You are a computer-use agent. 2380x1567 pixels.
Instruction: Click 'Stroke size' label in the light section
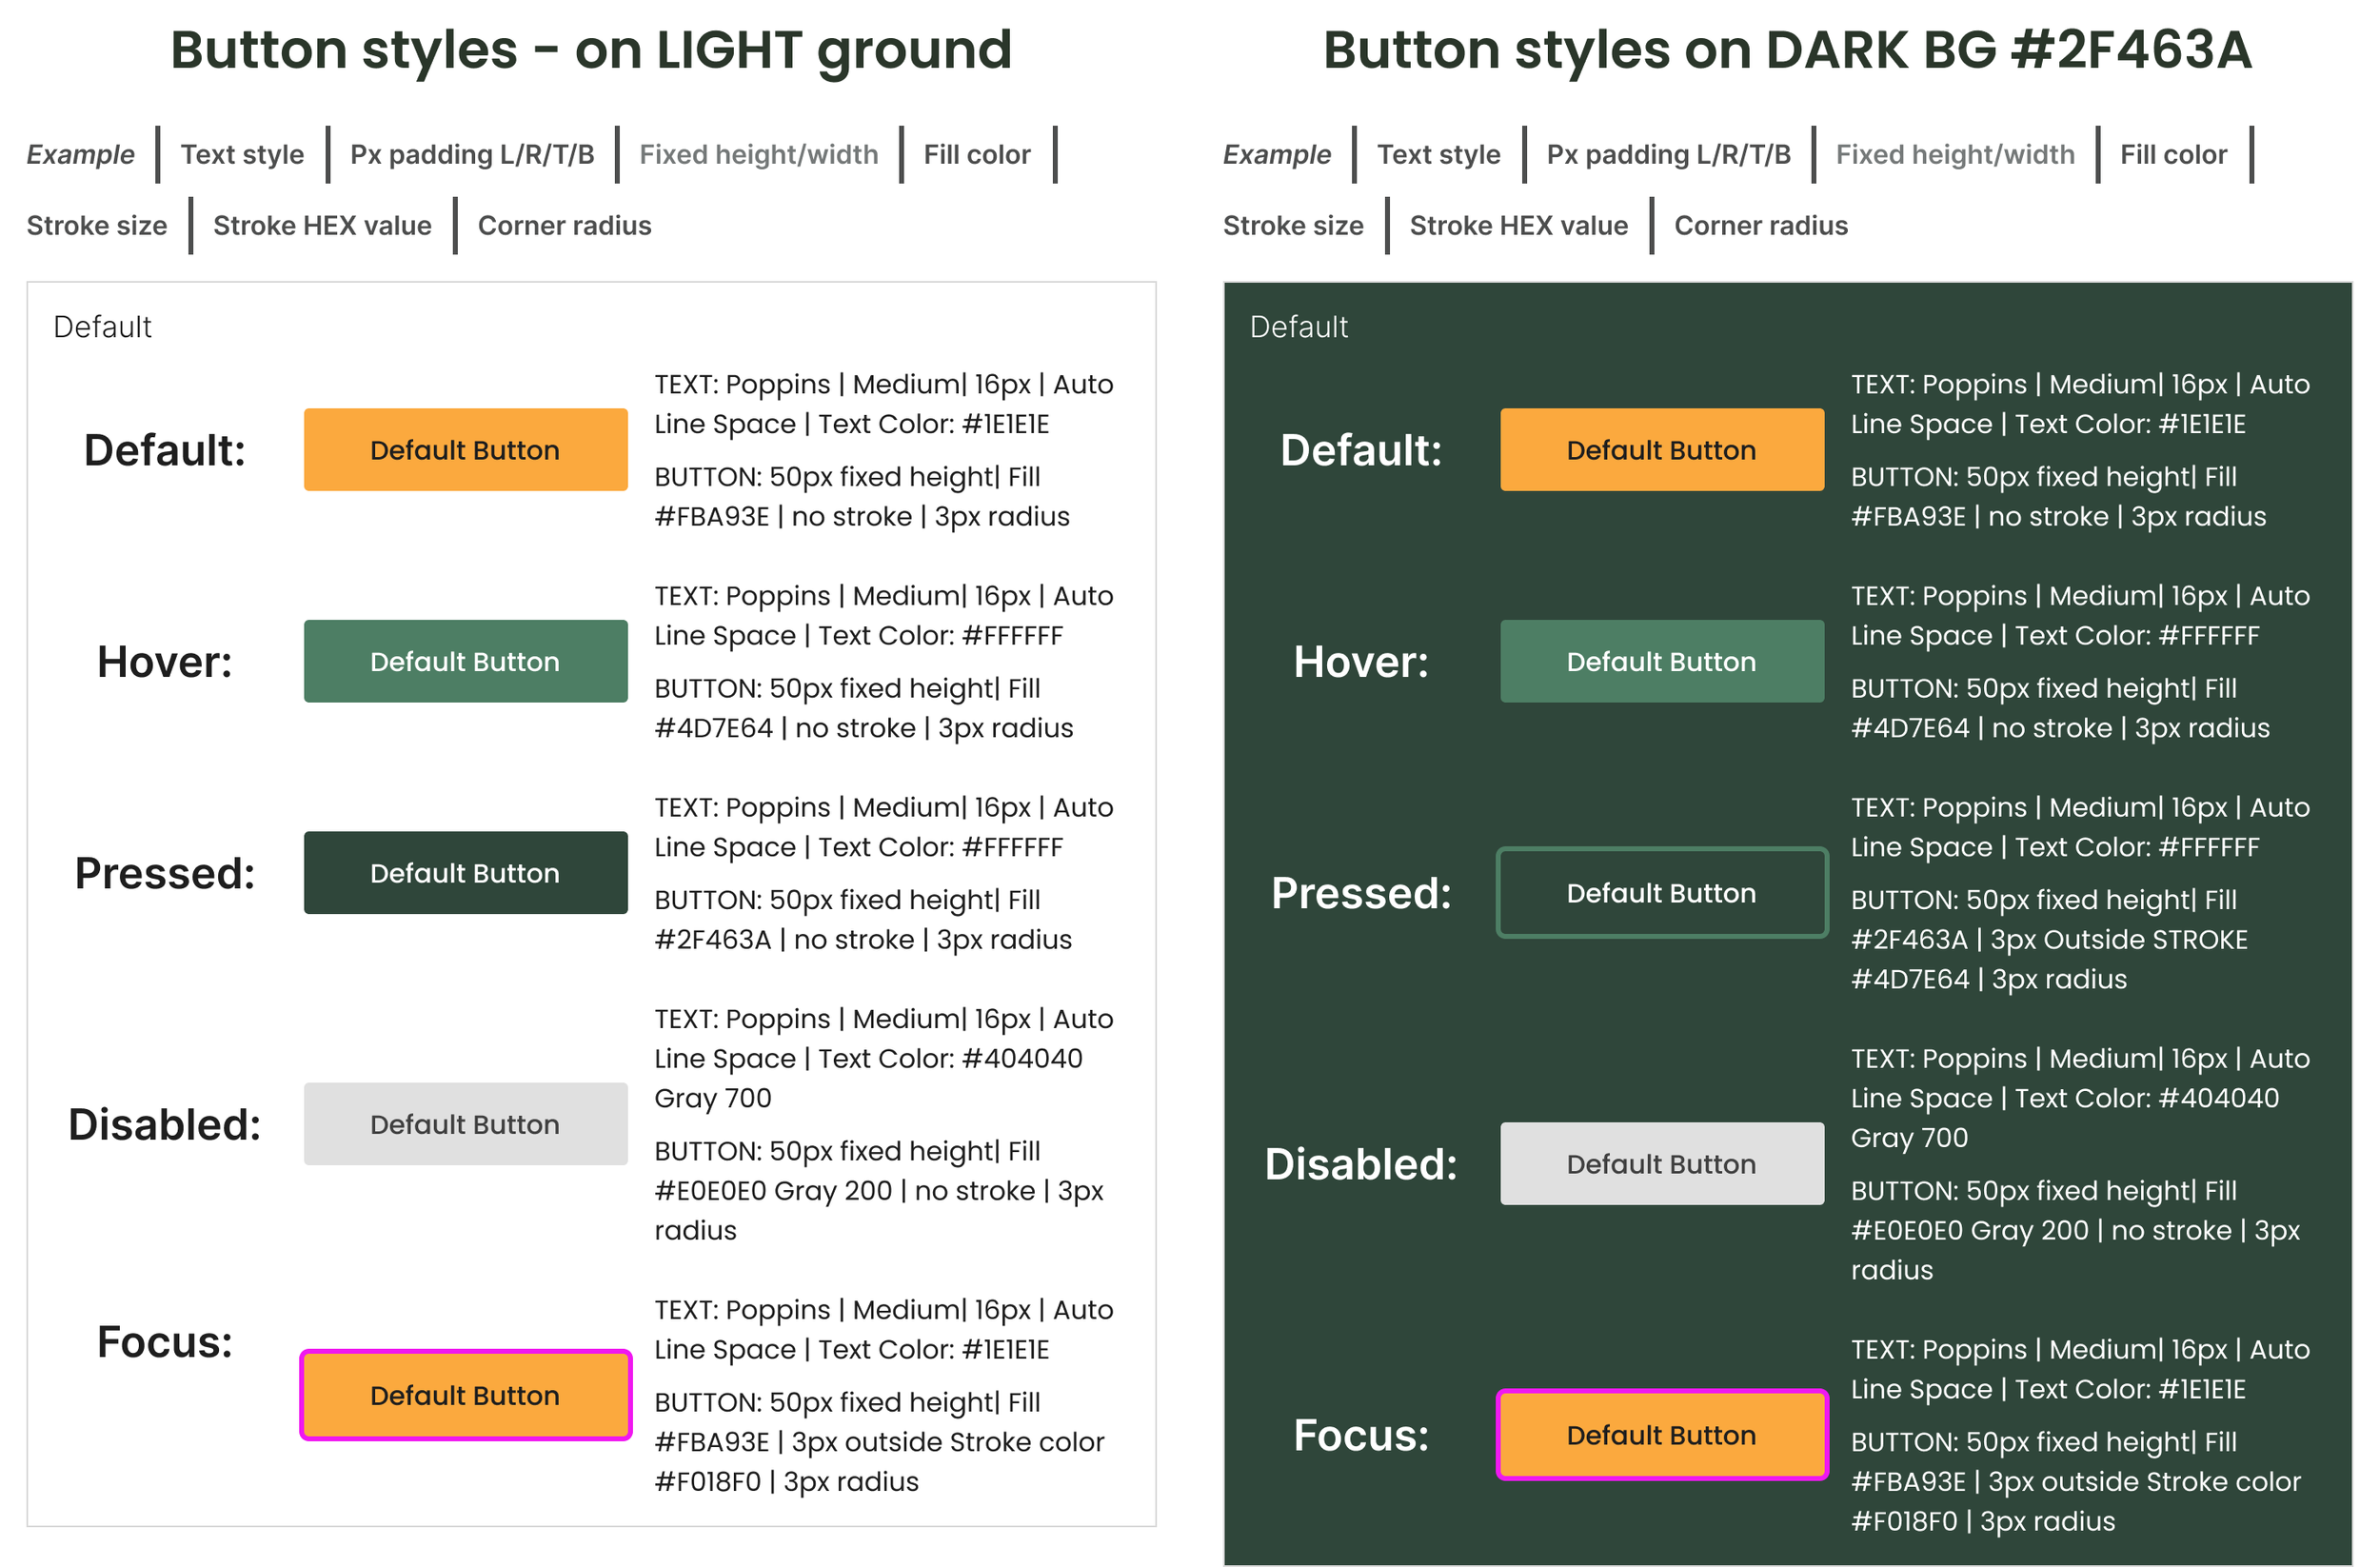click(97, 225)
